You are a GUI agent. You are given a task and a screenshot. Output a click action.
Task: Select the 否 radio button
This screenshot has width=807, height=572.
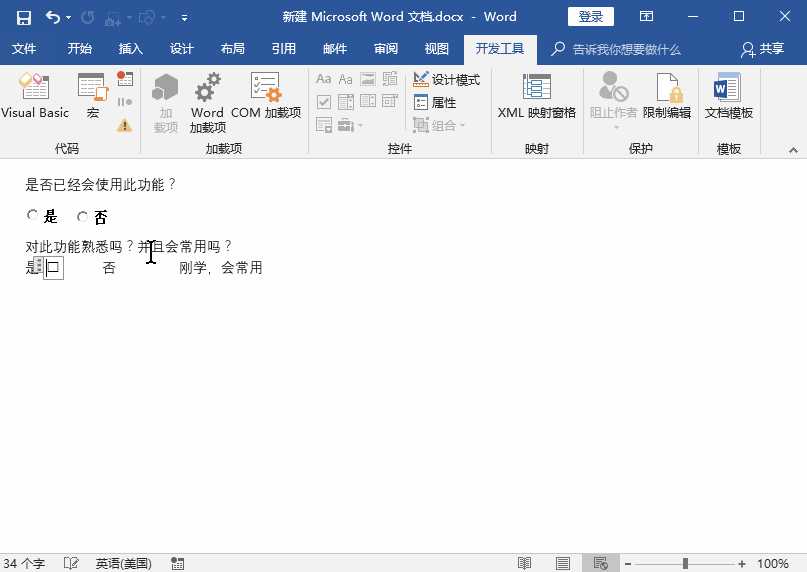(x=83, y=217)
